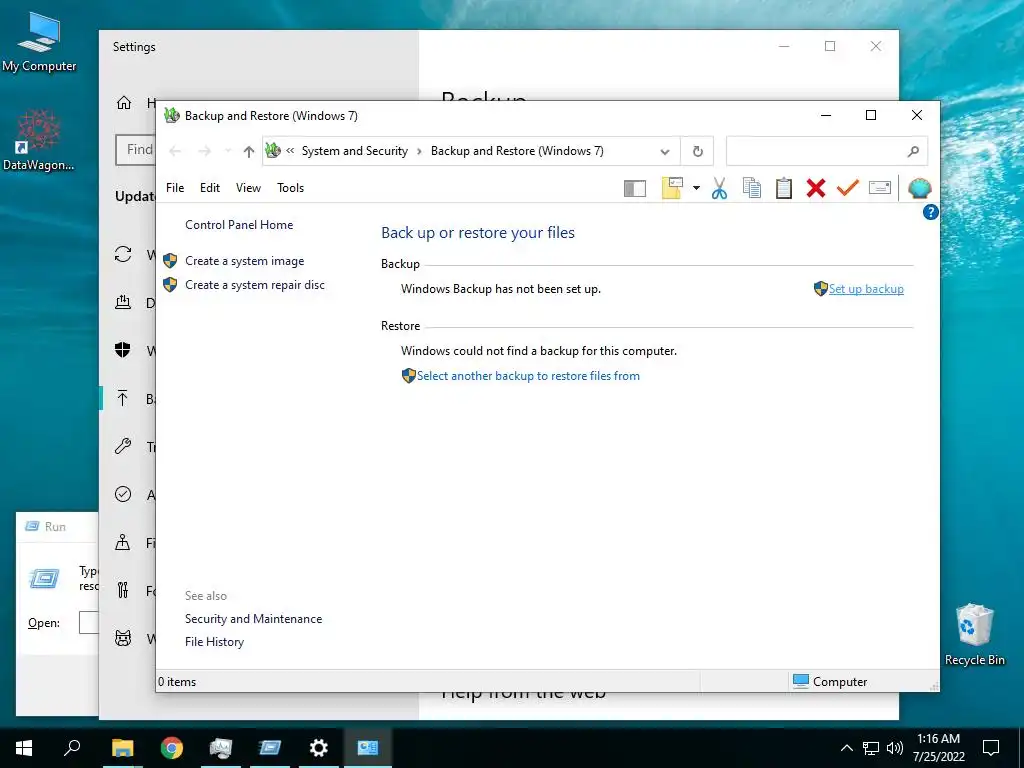
Task: Click the volume speaker tray icon
Action: pos(895,748)
